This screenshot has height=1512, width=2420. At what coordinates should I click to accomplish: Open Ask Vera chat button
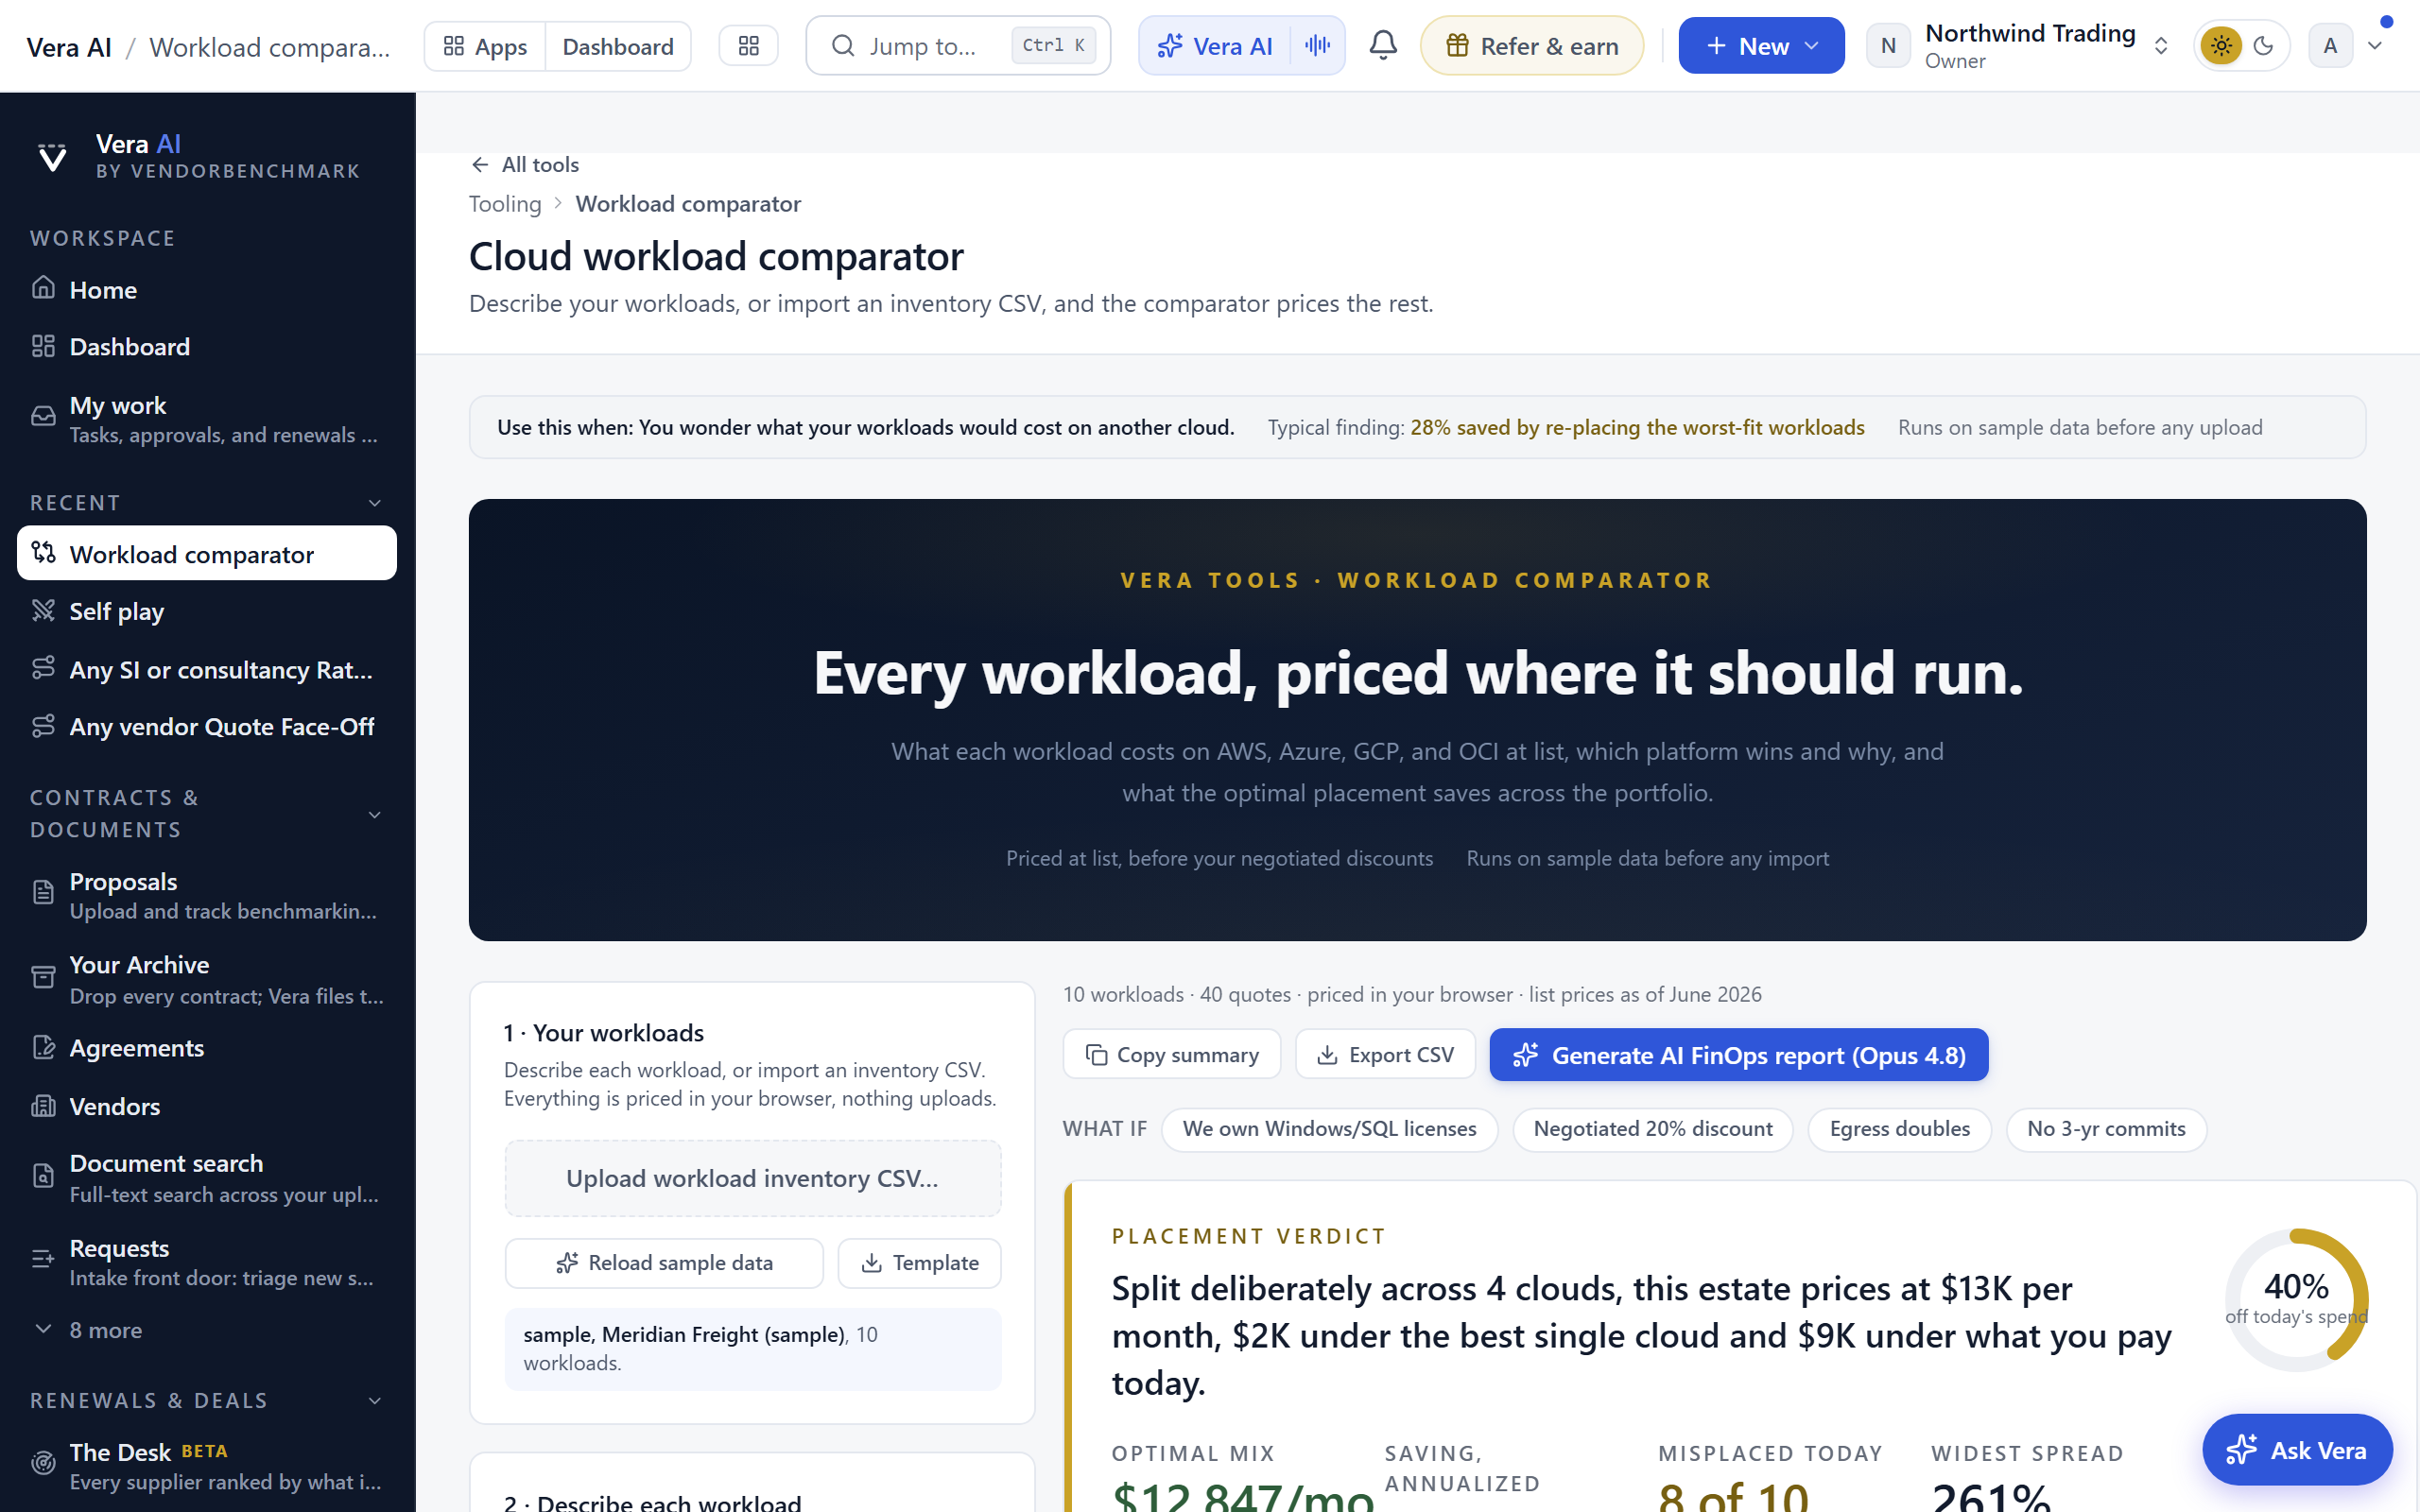point(2297,1449)
